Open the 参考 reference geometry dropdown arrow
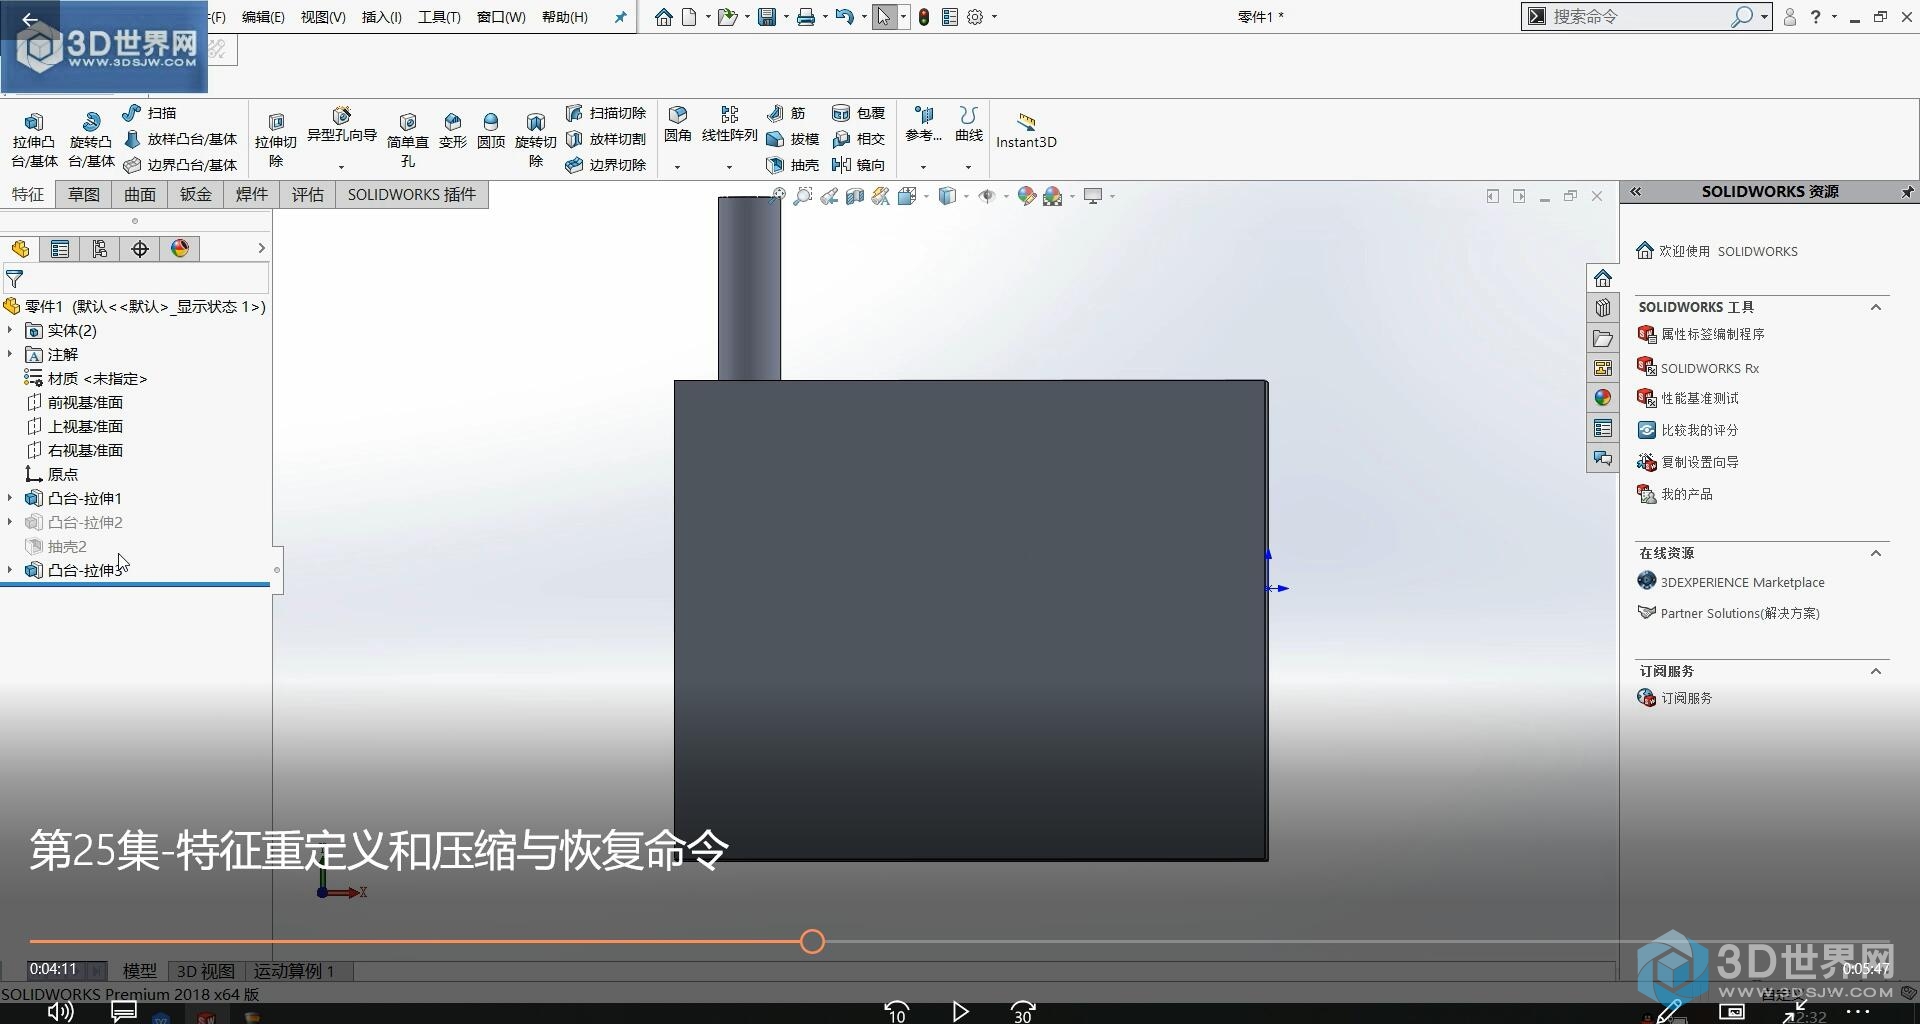The image size is (1920, 1024). (x=923, y=167)
